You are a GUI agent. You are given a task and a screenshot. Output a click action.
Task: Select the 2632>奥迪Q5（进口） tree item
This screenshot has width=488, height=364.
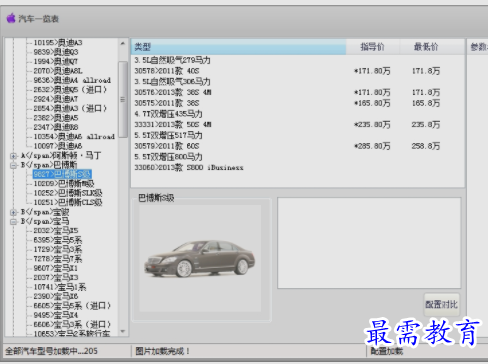(x=70, y=89)
